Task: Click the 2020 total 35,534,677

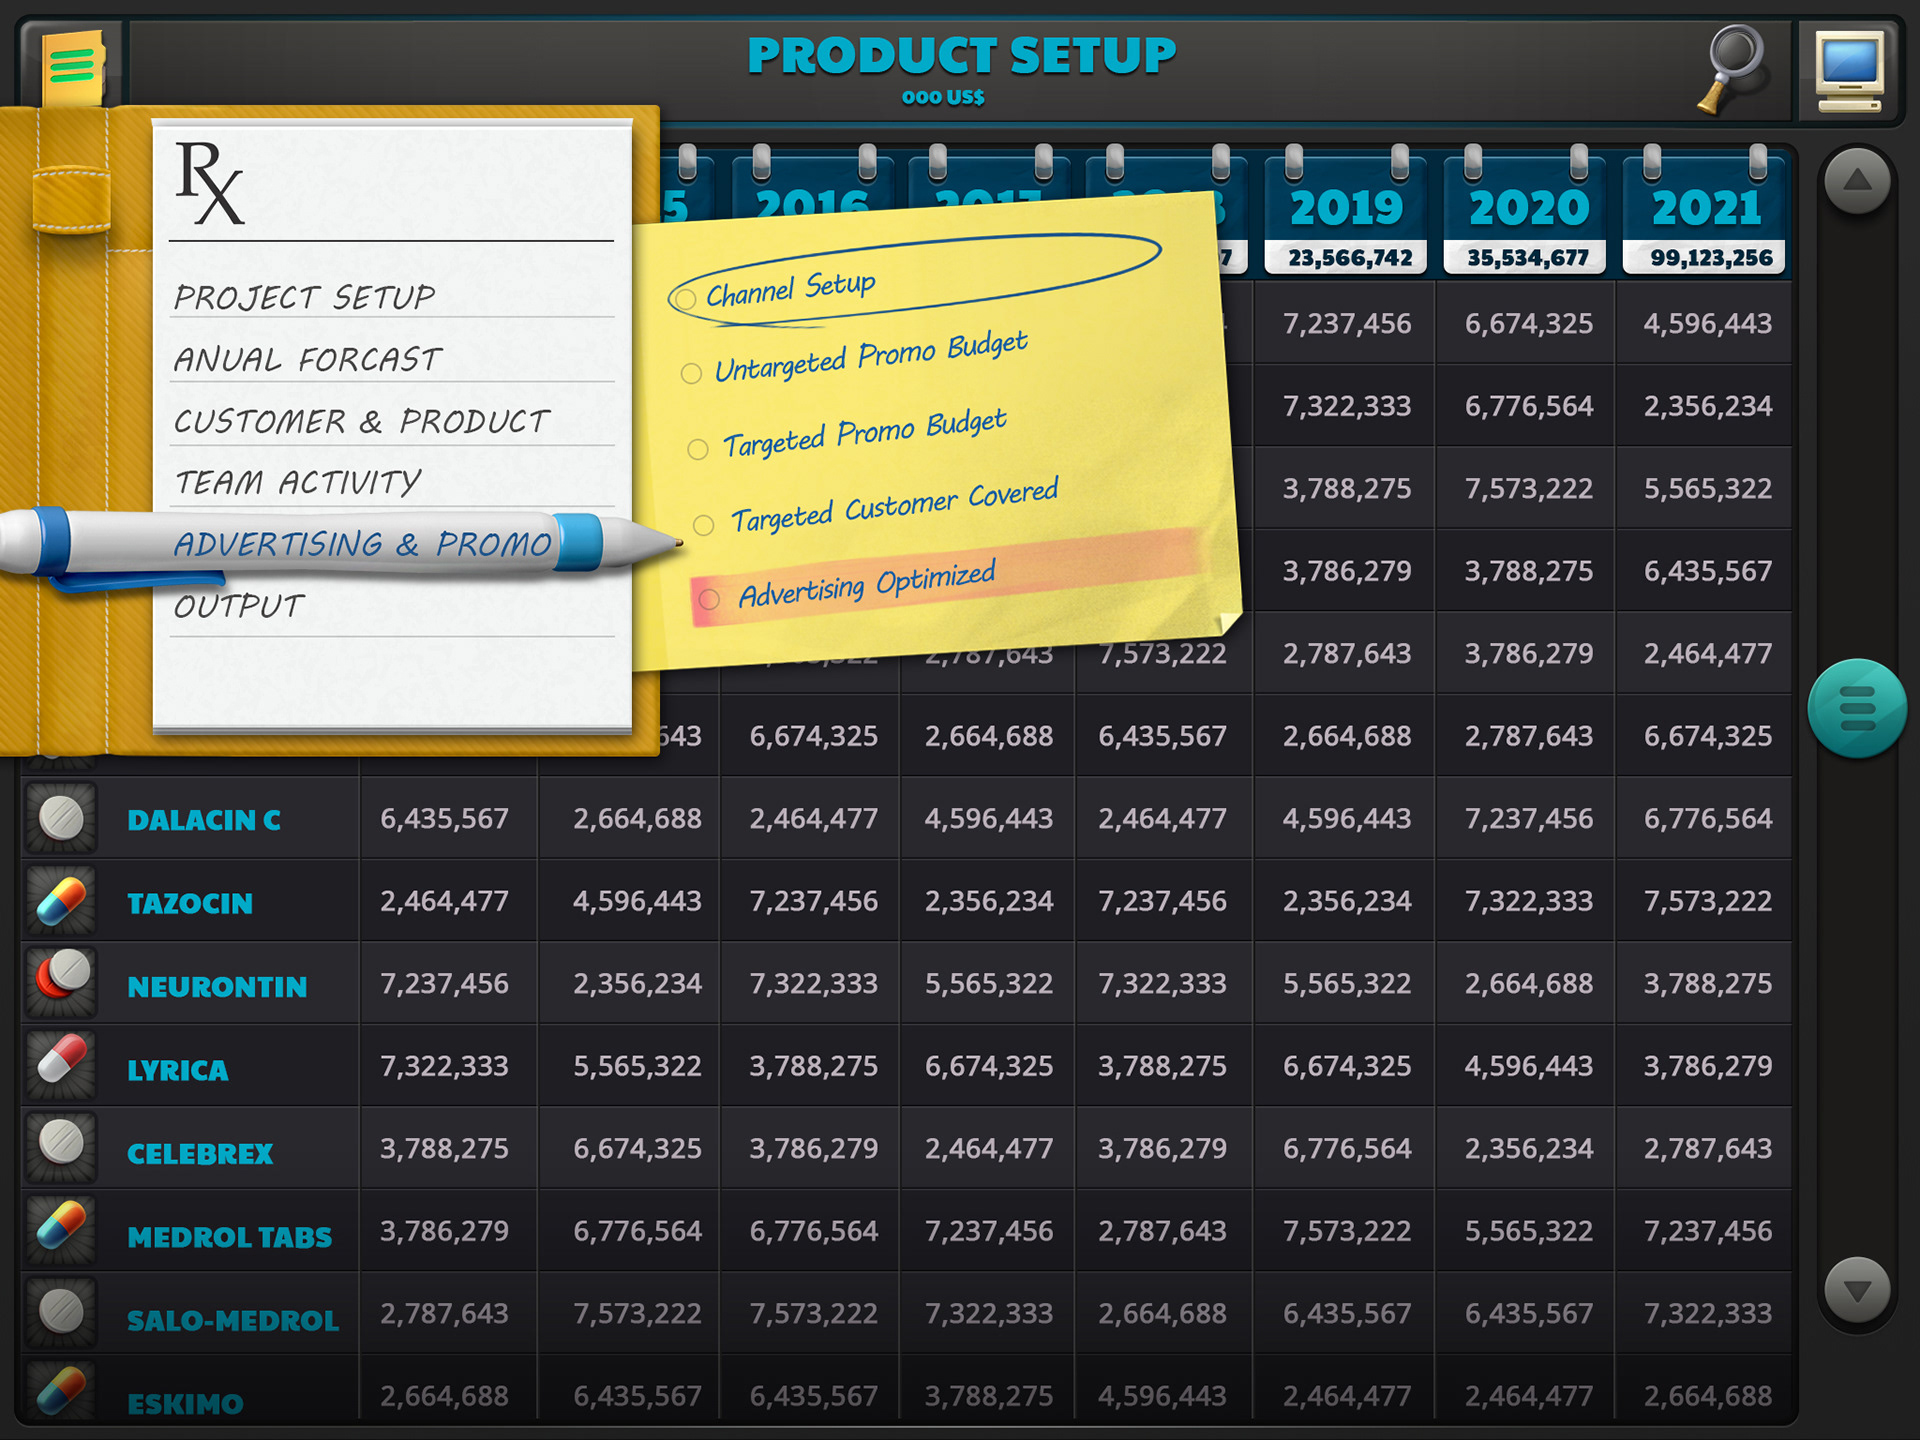Action: click(1527, 257)
